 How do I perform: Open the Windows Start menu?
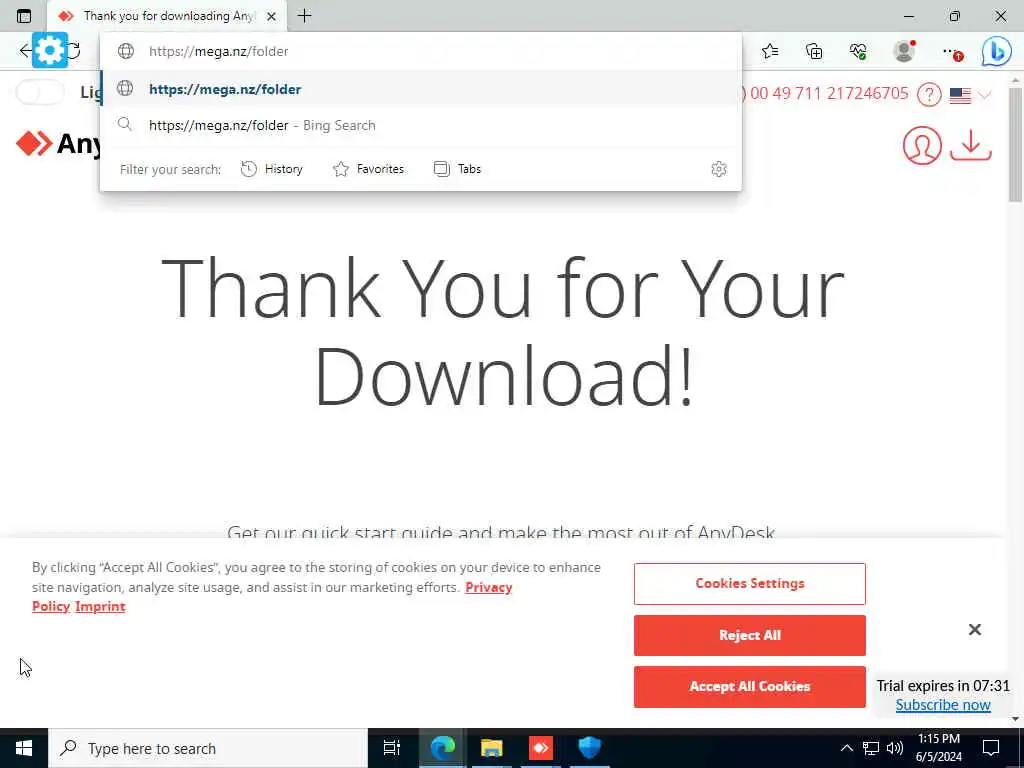[x=24, y=748]
